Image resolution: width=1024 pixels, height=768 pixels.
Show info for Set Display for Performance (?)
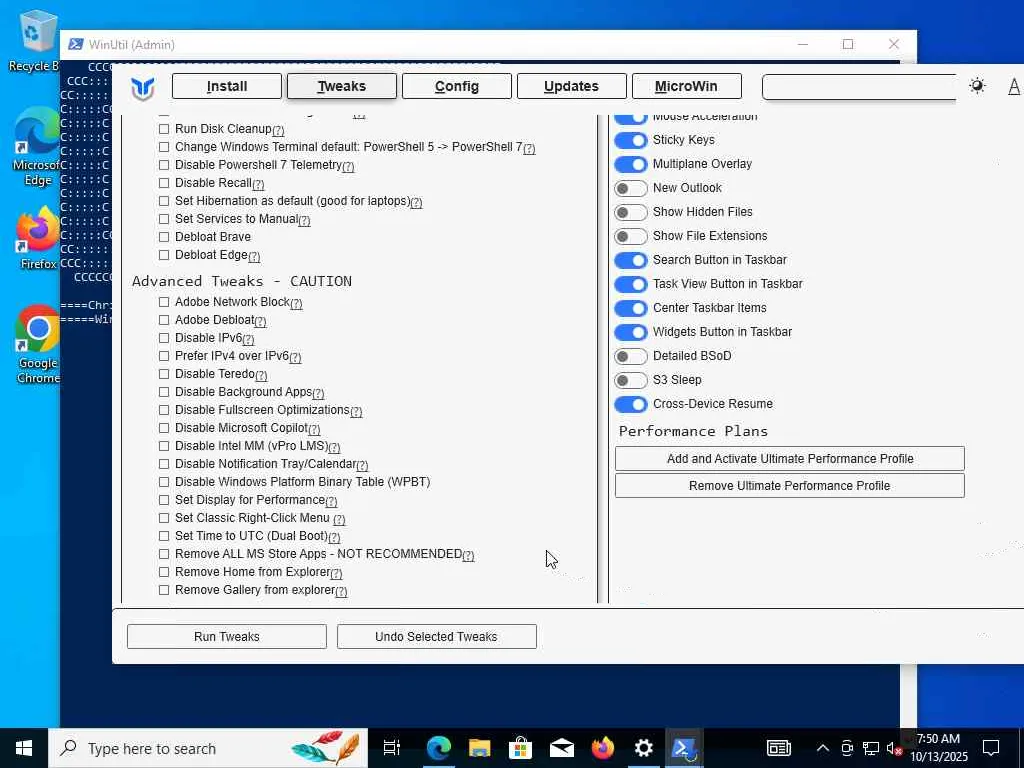pyautogui.click(x=331, y=502)
